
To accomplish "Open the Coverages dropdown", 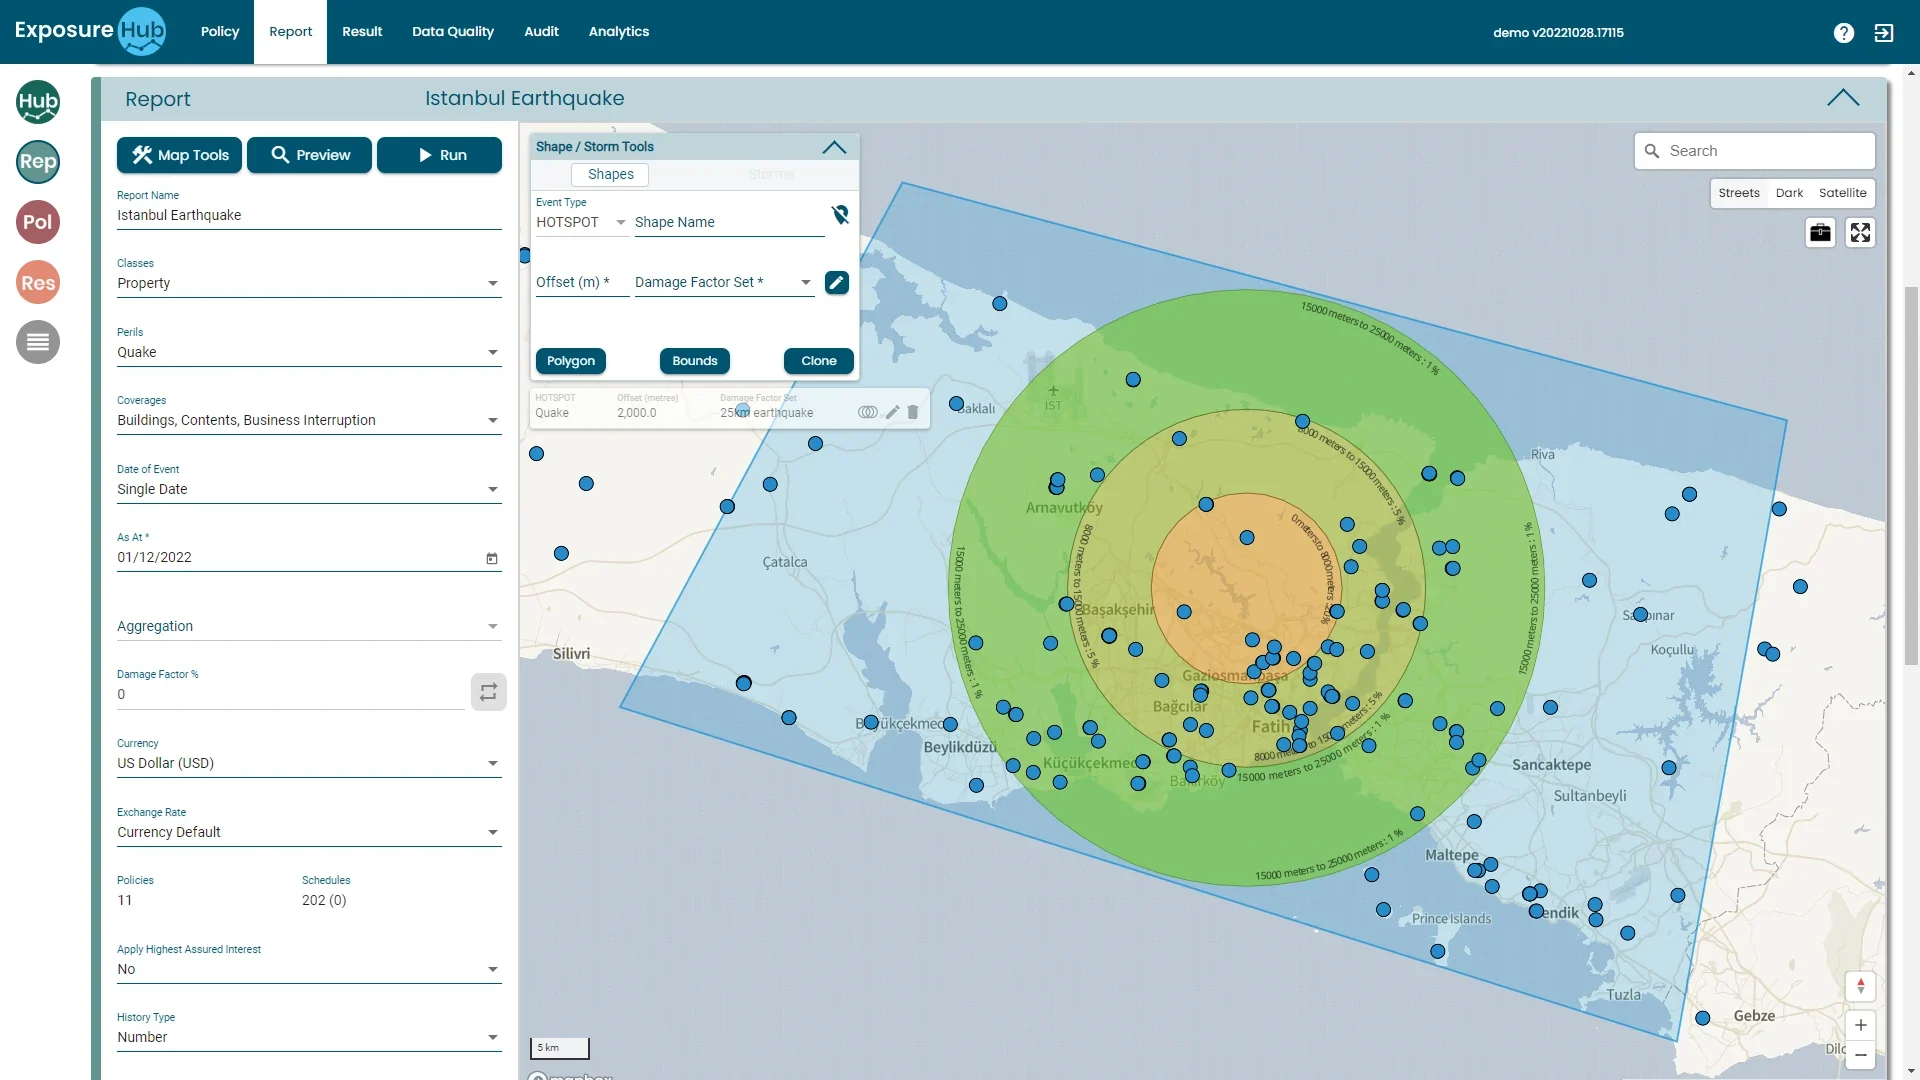I will [x=309, y=421].
